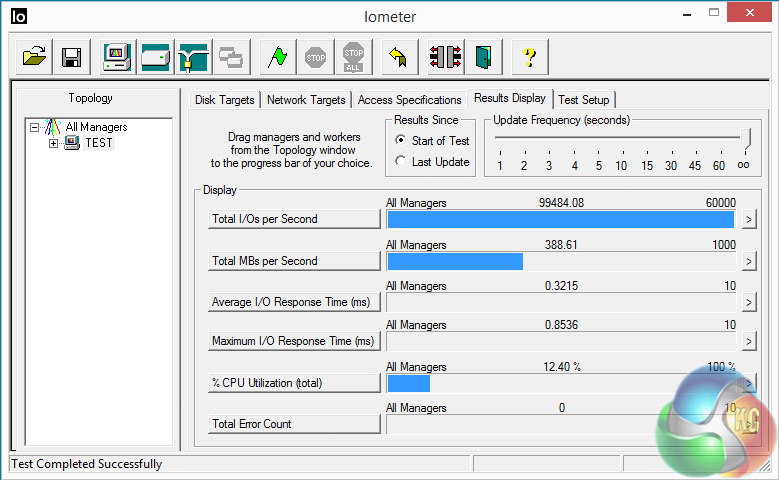Disconnect selected worker icon

click(446, 57)
